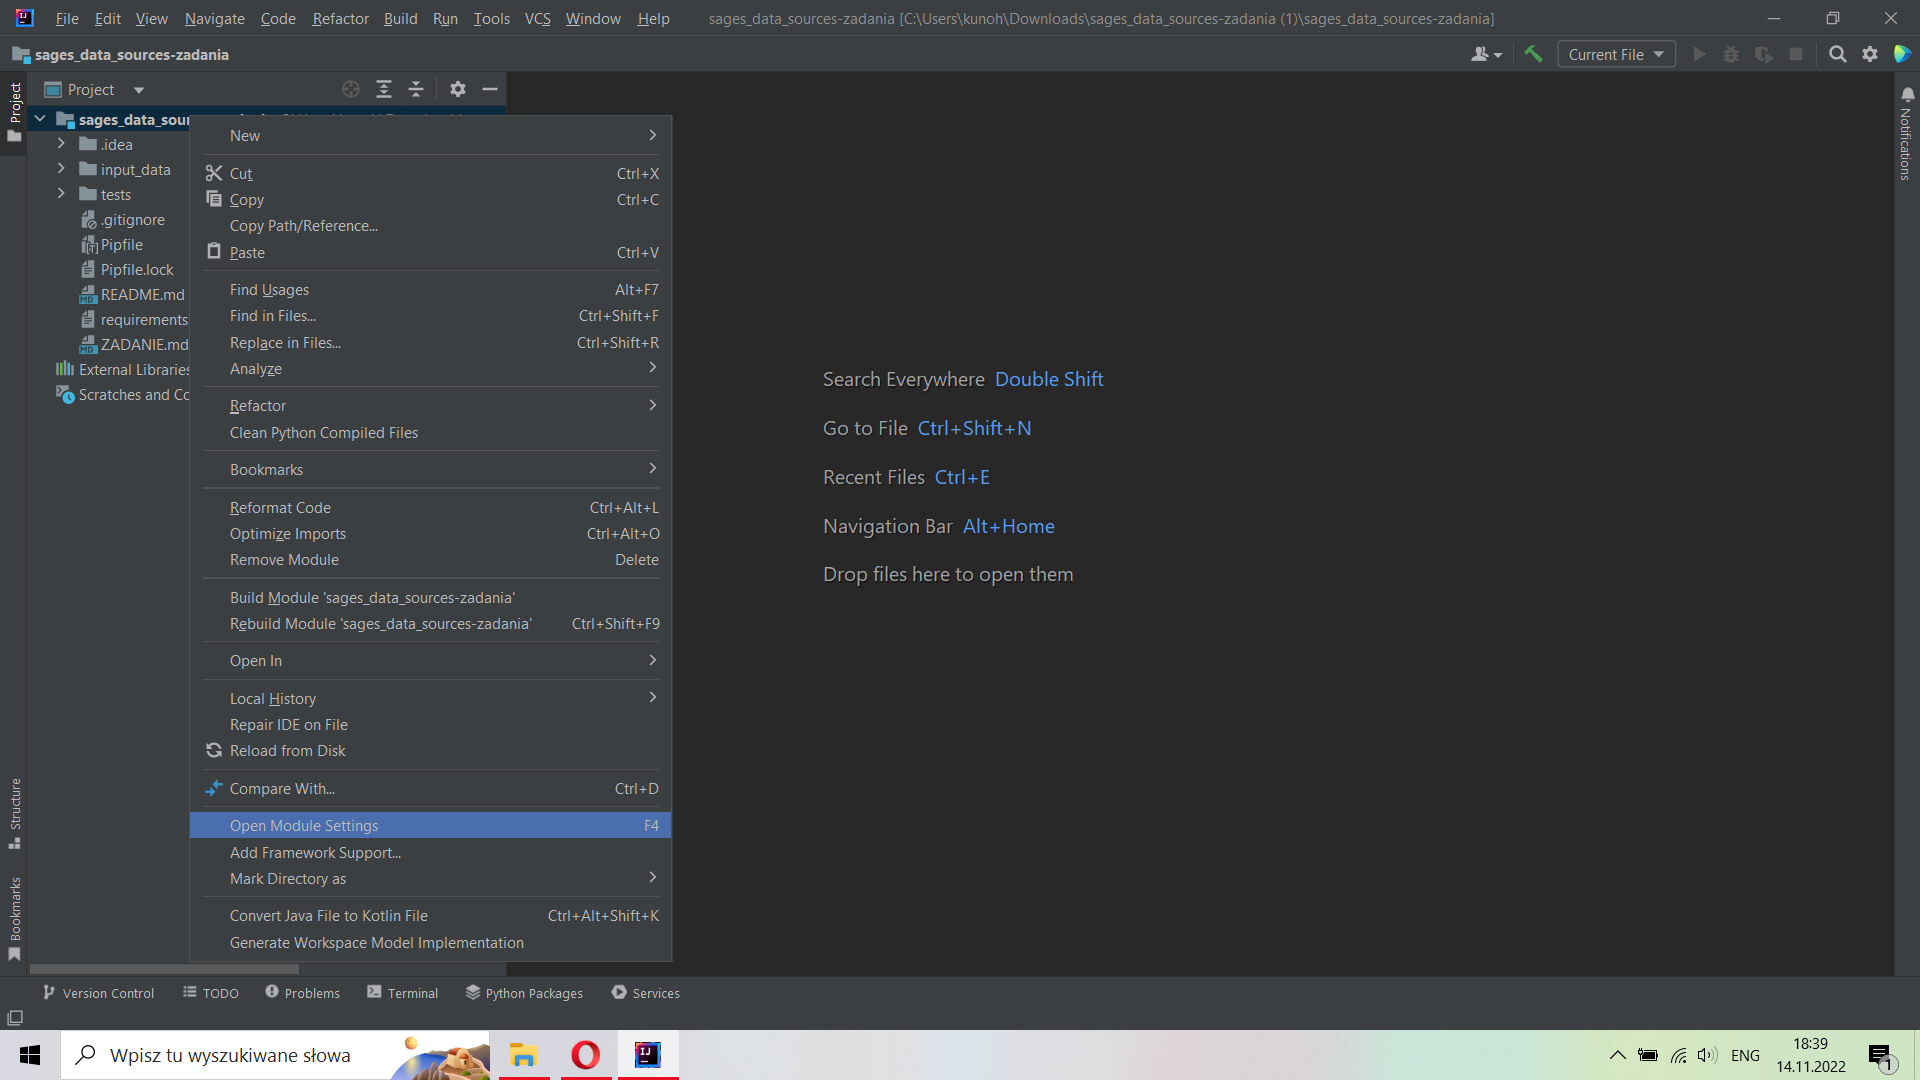The image size is (1920, 1080).
Task: Click the Windows taskbar search field
Action: point(230,1055)
